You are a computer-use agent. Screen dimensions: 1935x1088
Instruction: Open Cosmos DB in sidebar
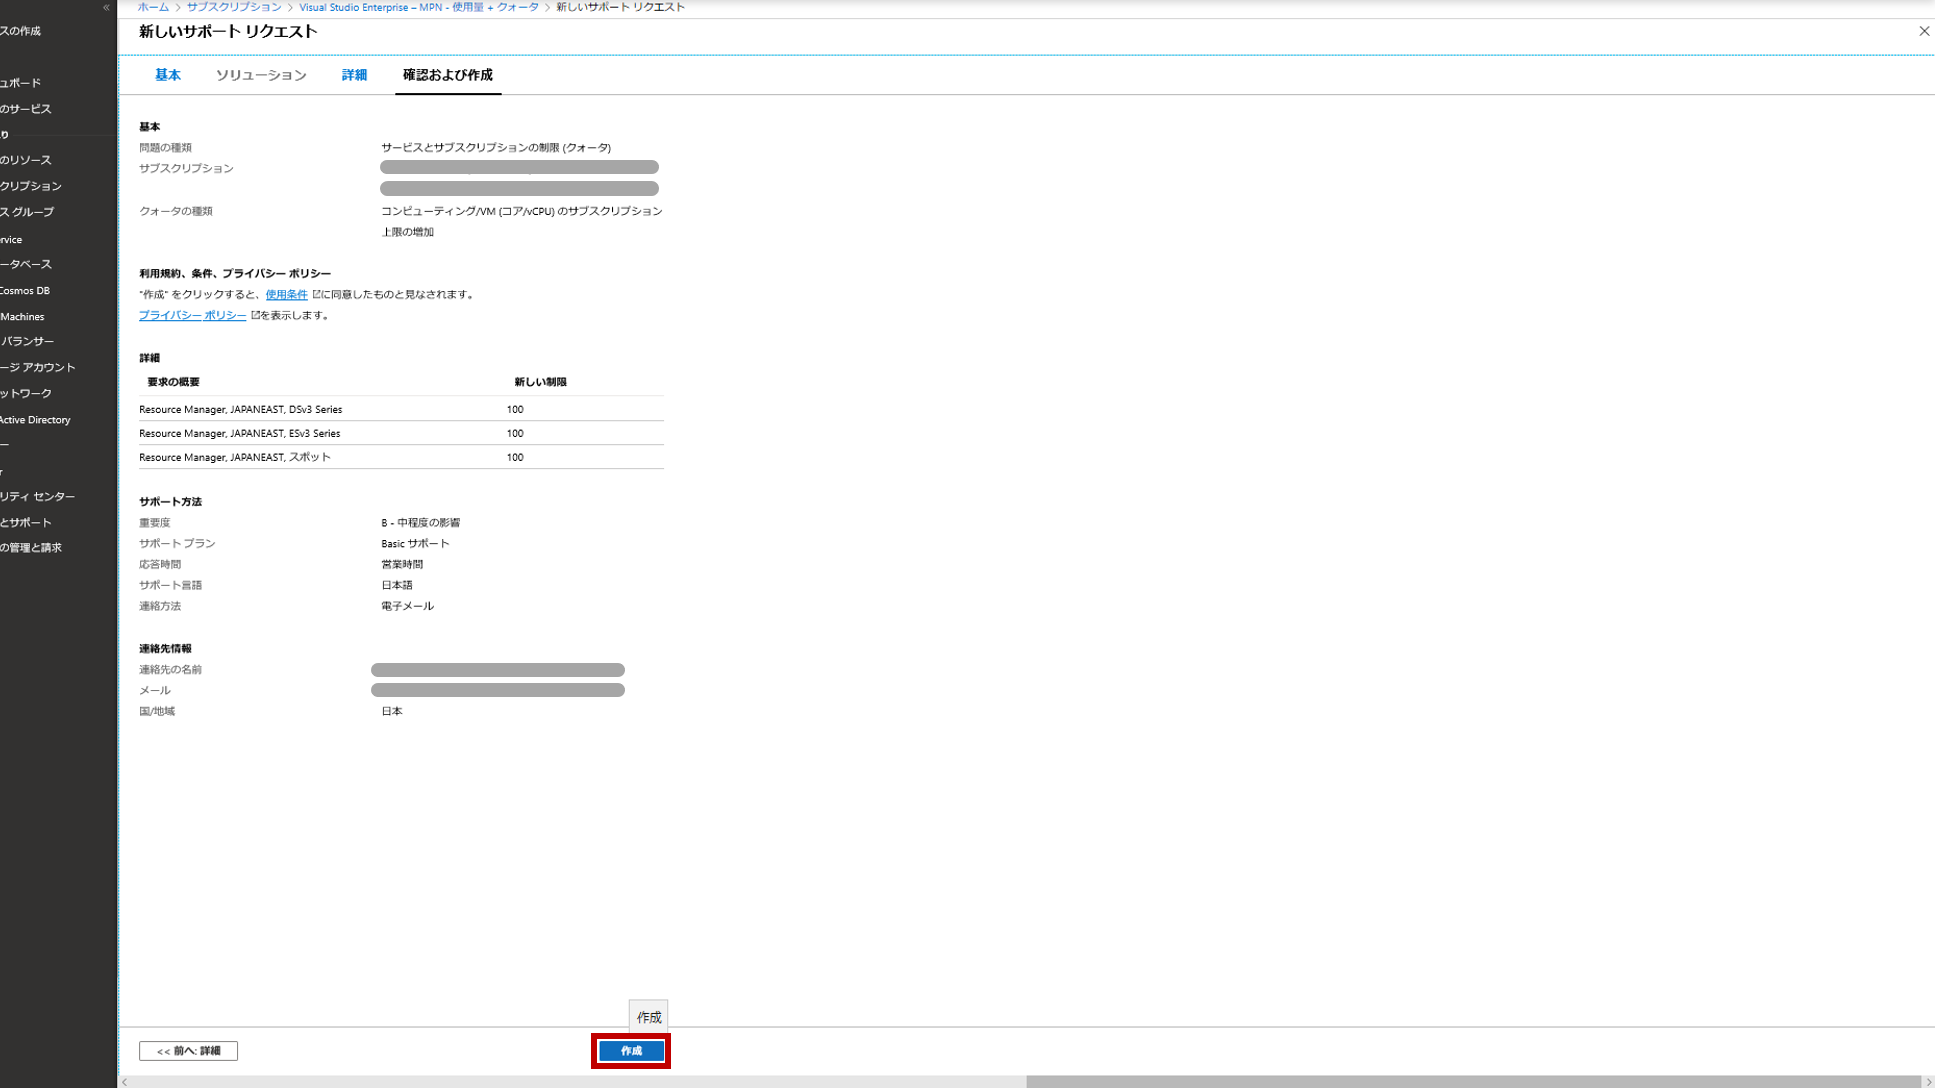pyautogui.click(x=25, y=291)
